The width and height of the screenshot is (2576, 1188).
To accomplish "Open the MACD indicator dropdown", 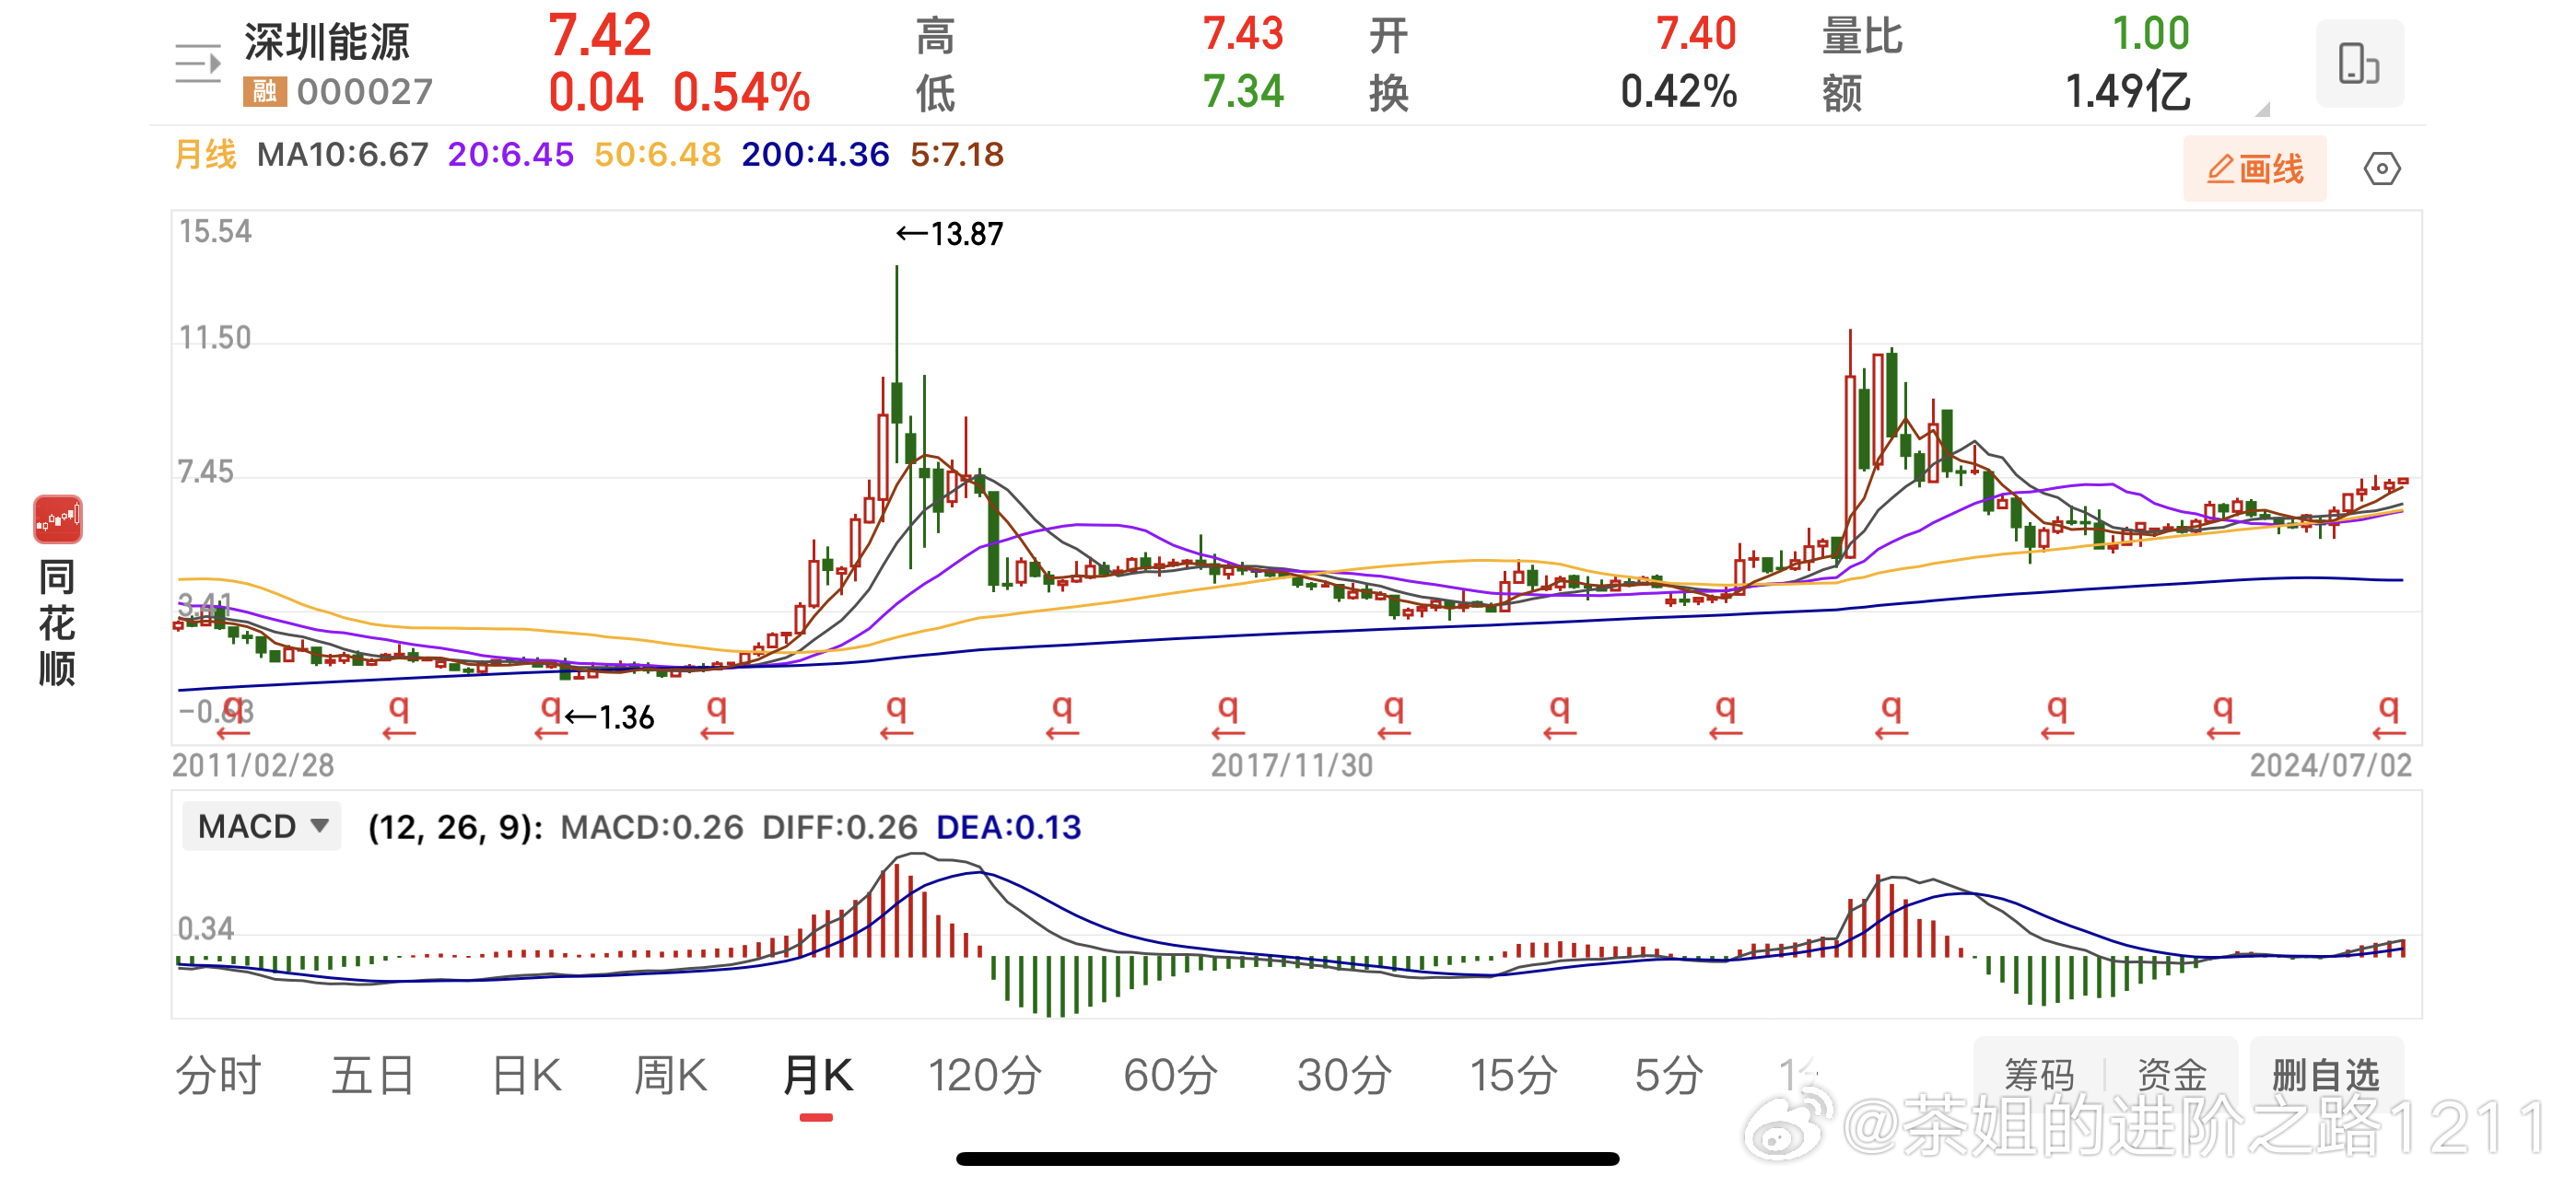I will tap(262, 826).
